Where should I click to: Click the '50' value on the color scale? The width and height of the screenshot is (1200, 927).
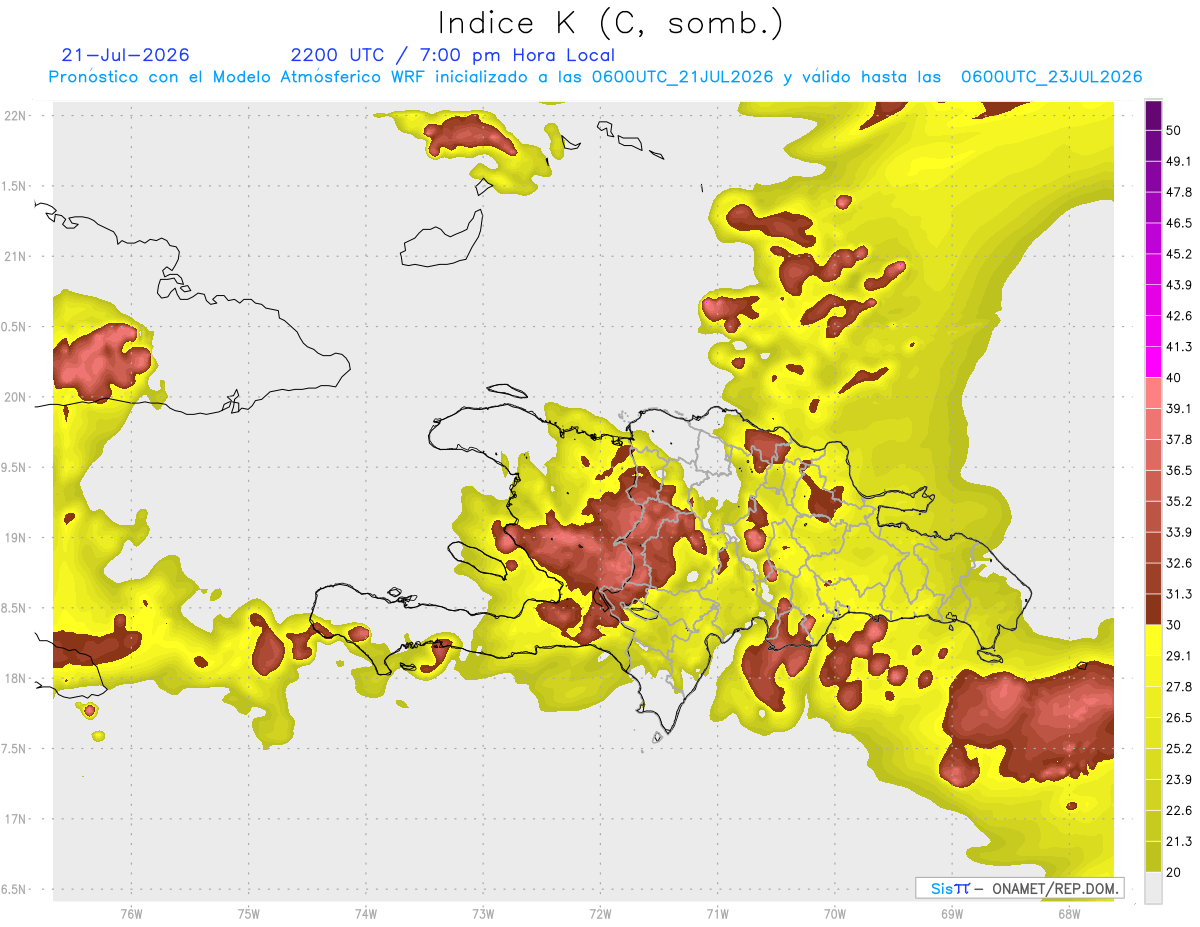click(1175, 130)
